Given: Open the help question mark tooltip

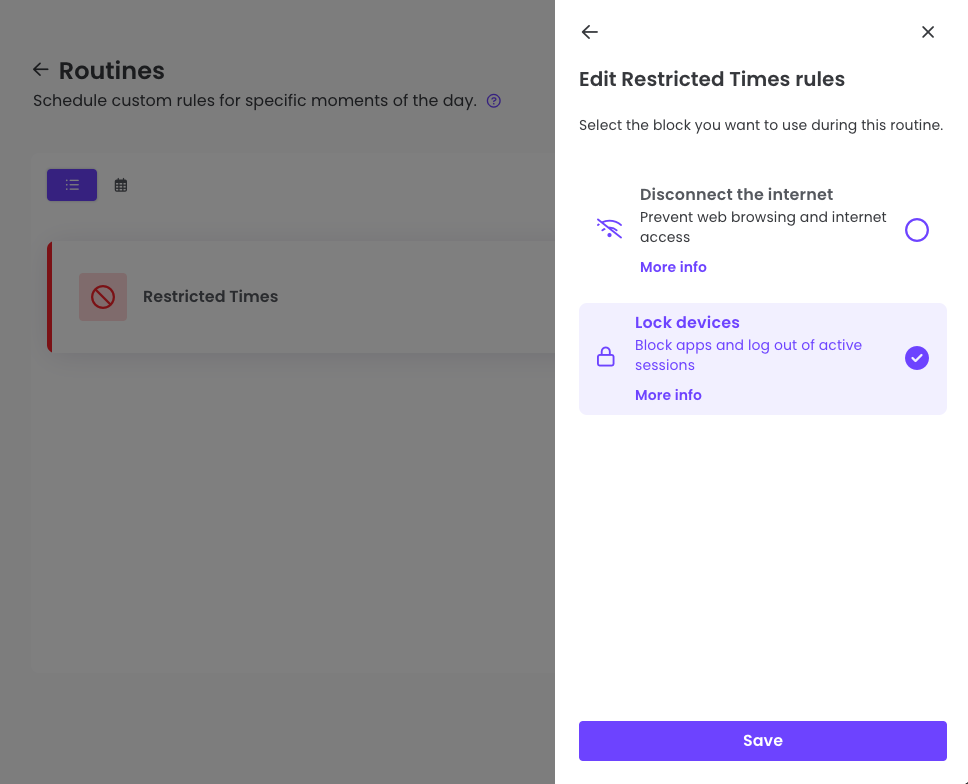Looking at the screenshot, I should pyautogui.click(x=493, y=100).
